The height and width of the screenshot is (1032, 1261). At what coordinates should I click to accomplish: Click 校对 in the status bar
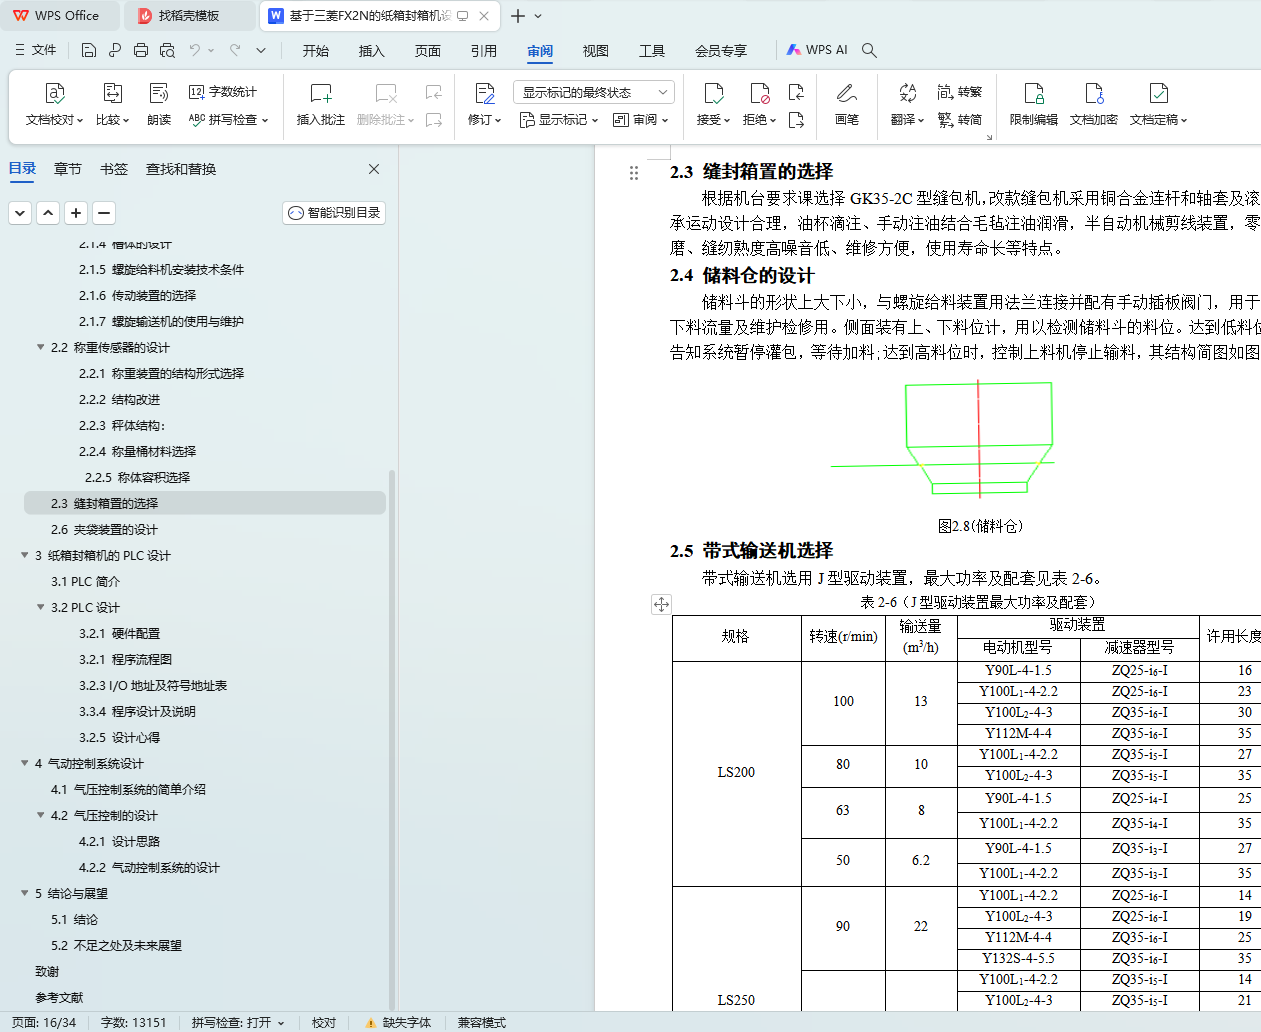tap(324, 1022)
